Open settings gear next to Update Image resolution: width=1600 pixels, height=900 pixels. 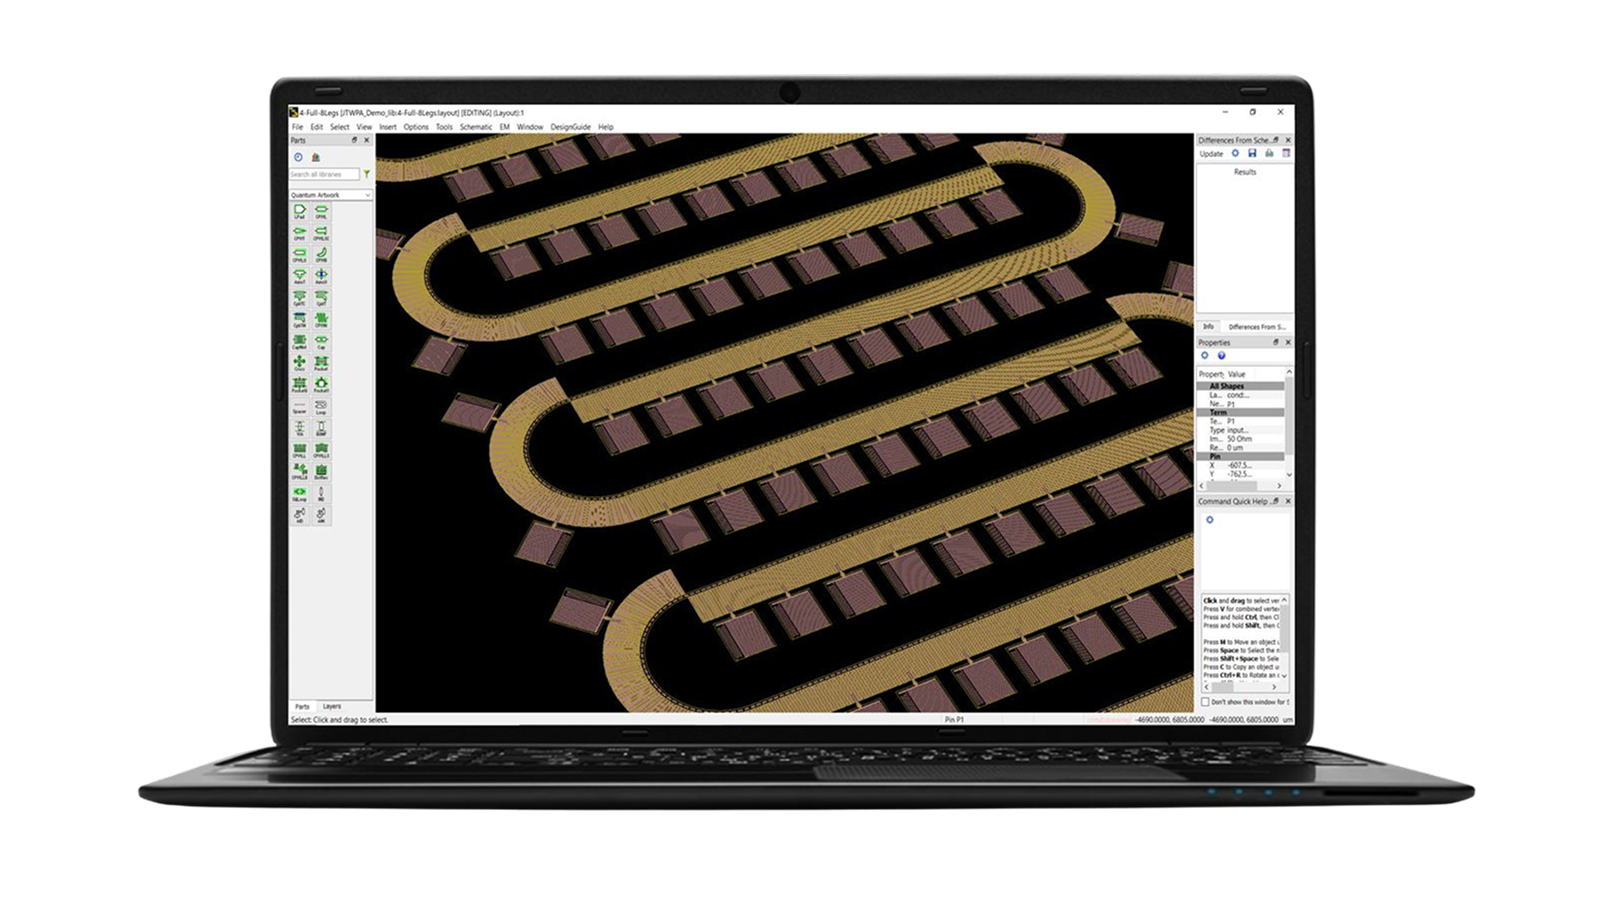click(1235, 154)
